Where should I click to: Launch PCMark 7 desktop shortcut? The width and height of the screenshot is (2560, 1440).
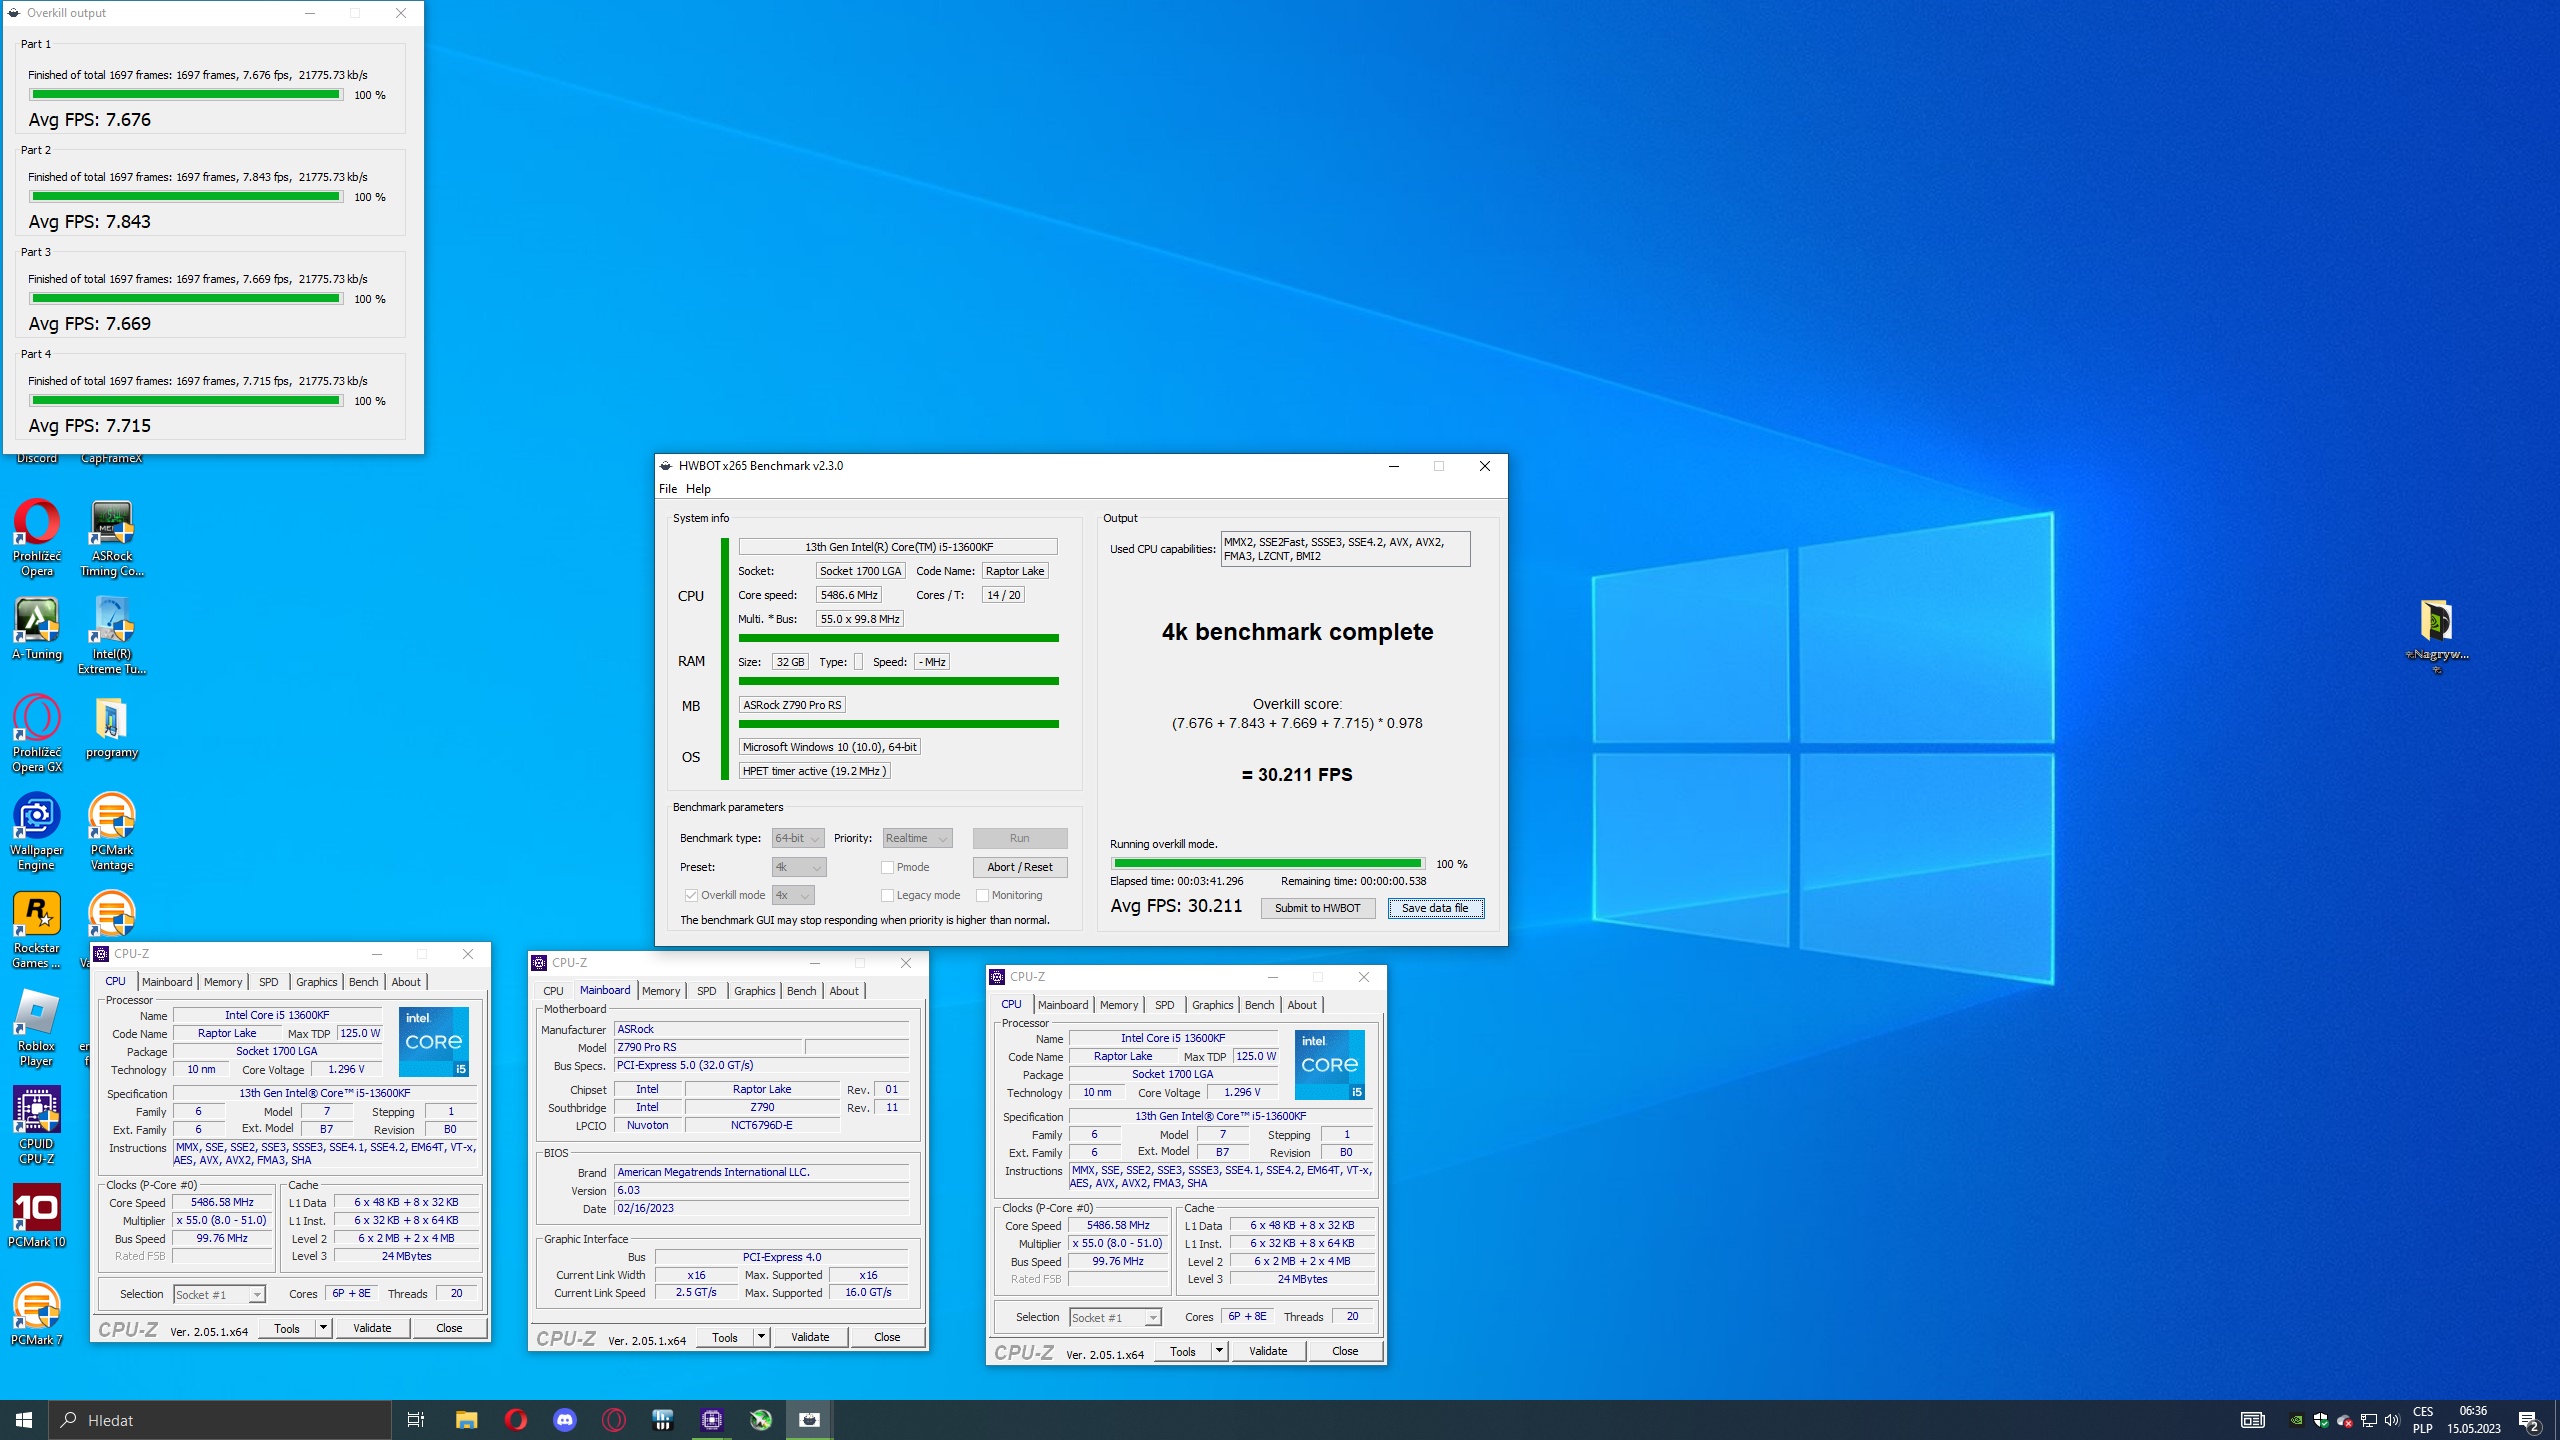tap(37, 1315)
